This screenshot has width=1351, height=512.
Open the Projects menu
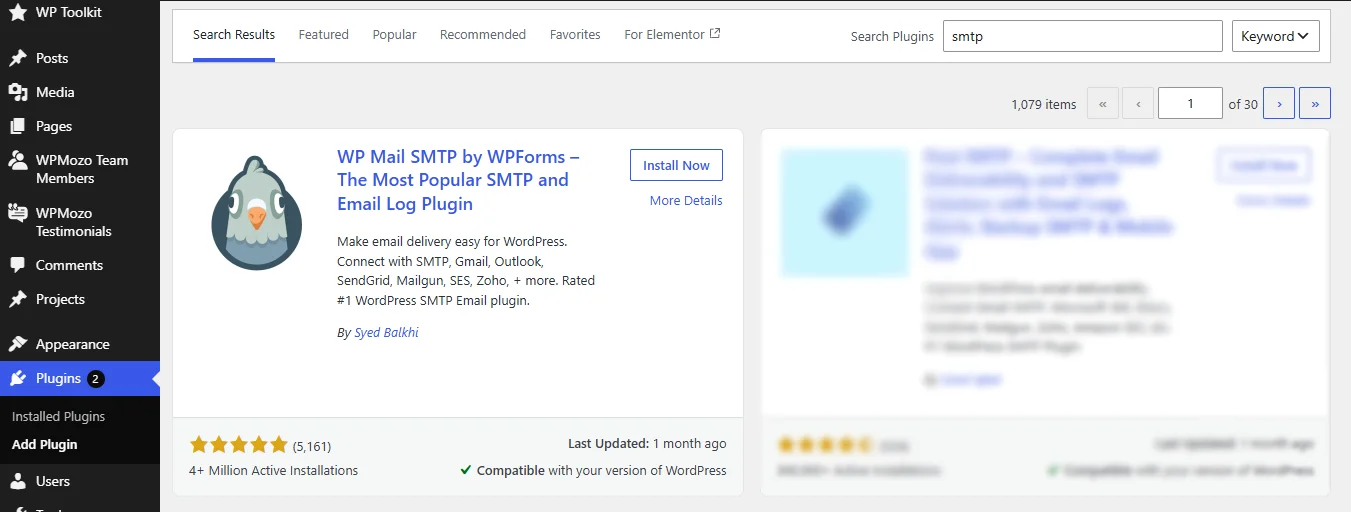pyautogui.click(x=80, y=299)
